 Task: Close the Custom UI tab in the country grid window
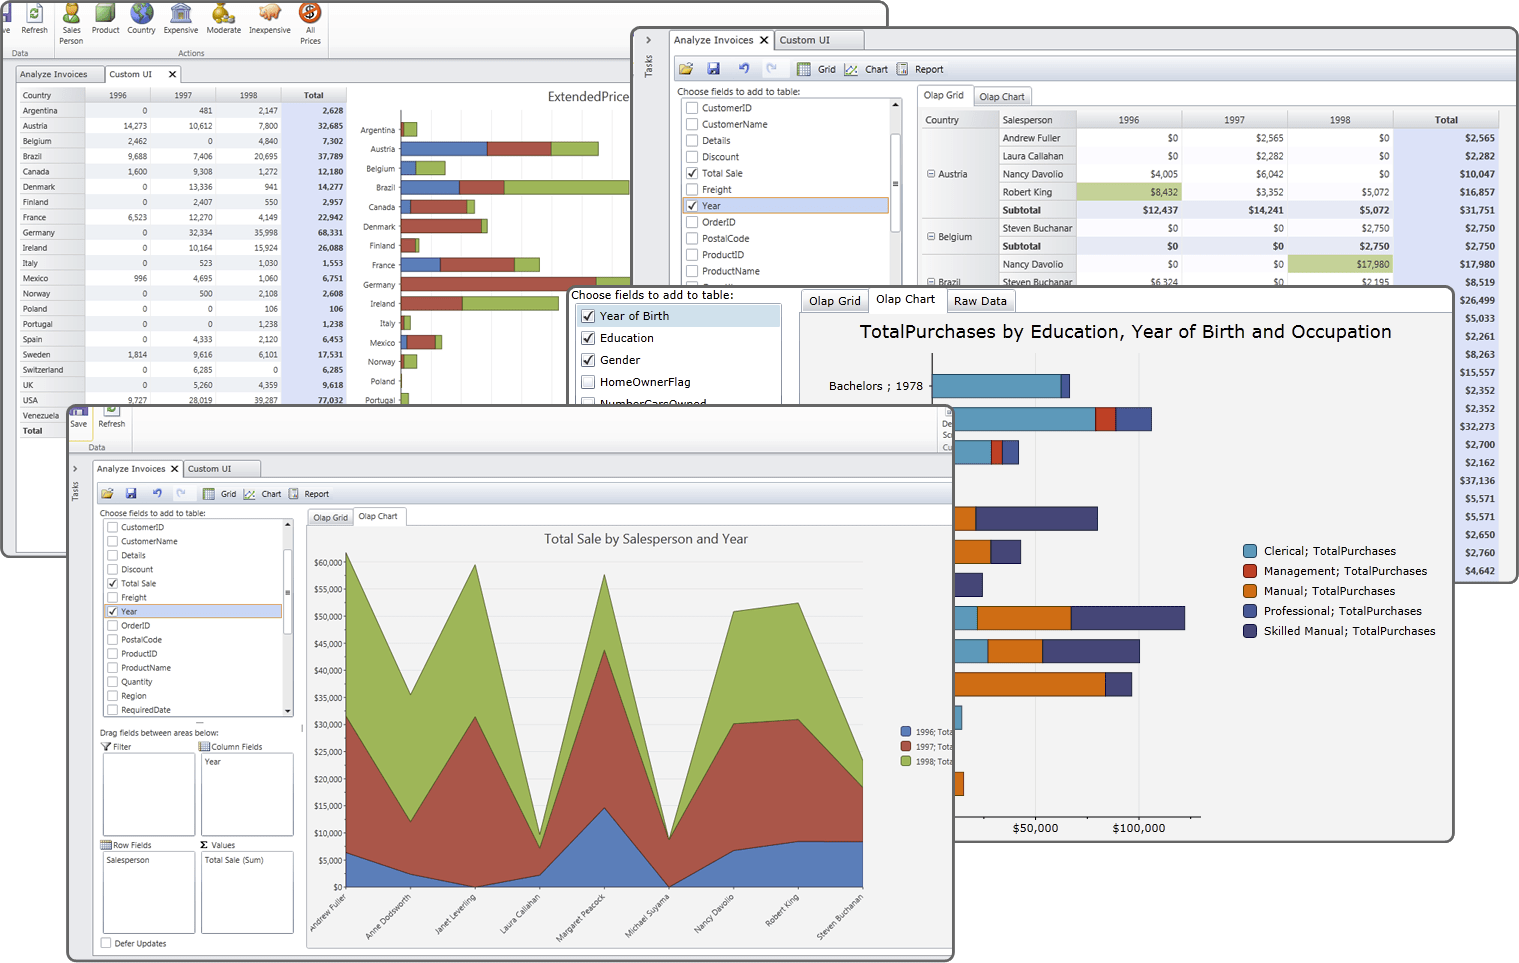click(172, 74)
